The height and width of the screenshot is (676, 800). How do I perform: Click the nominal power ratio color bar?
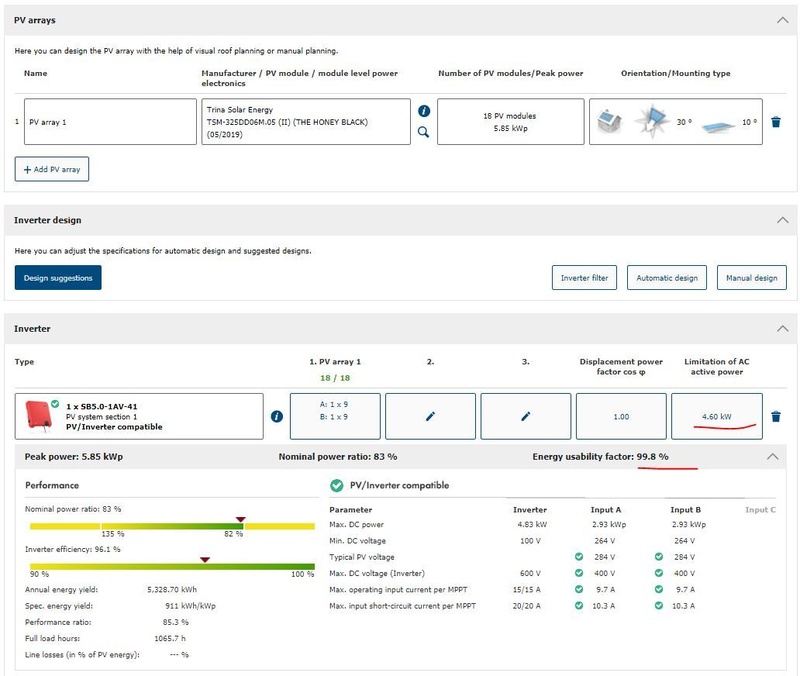pos(172,526)
